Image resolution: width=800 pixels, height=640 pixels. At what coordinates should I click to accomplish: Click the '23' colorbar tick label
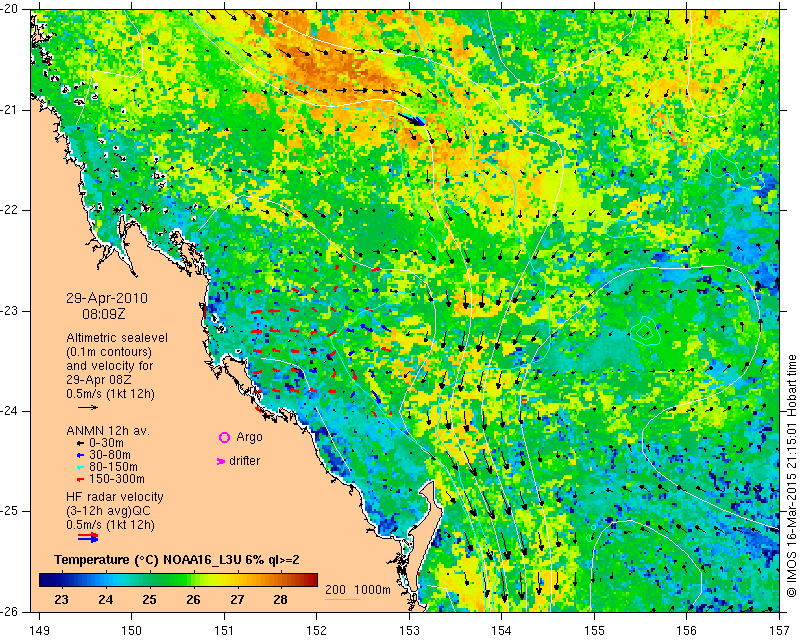click(61, 599)
